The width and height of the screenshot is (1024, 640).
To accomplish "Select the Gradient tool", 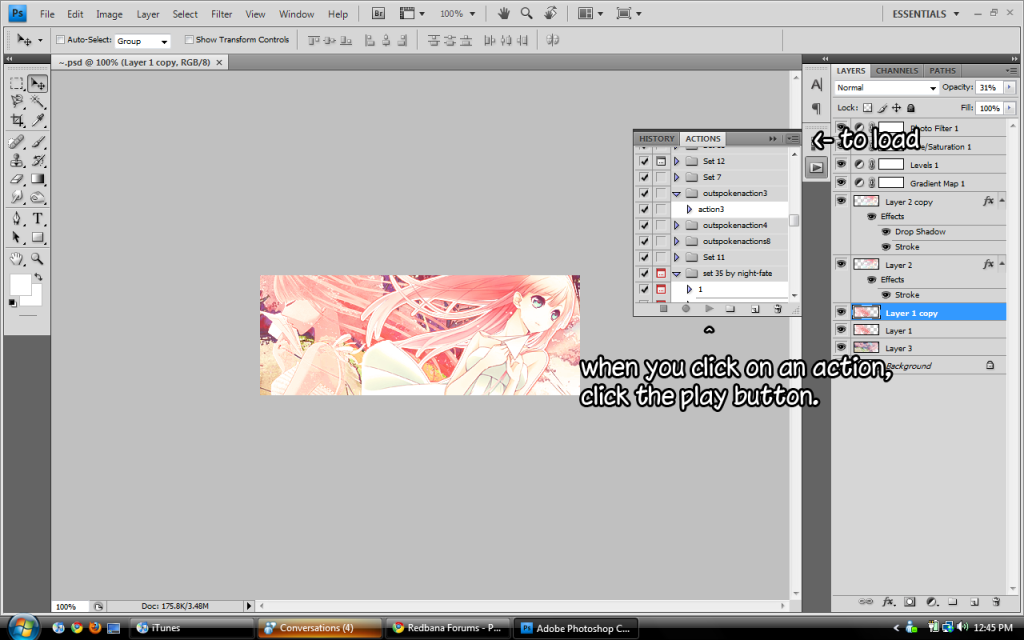I will 37,178.
